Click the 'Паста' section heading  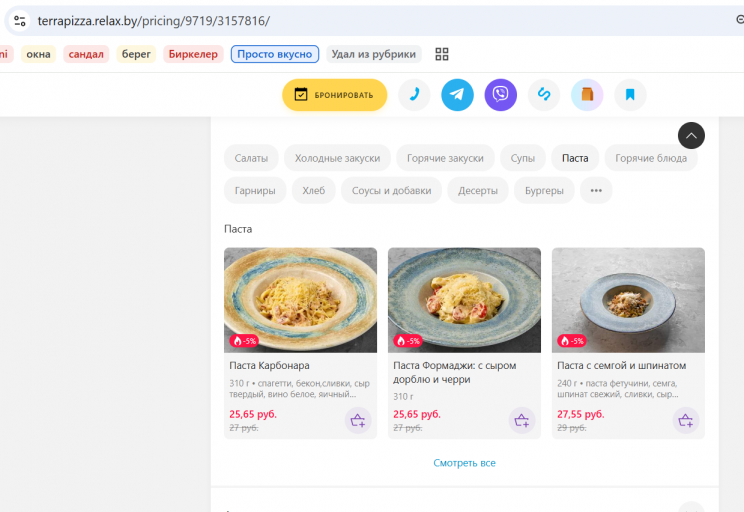pos(238,229)
